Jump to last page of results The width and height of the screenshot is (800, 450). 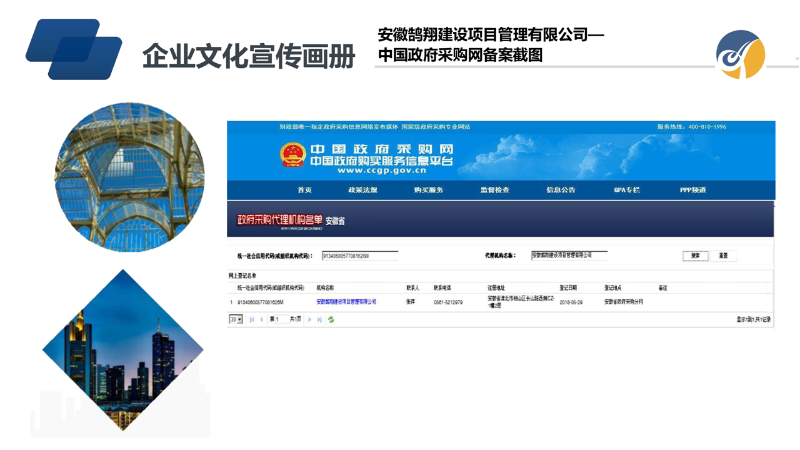point(319,319)
